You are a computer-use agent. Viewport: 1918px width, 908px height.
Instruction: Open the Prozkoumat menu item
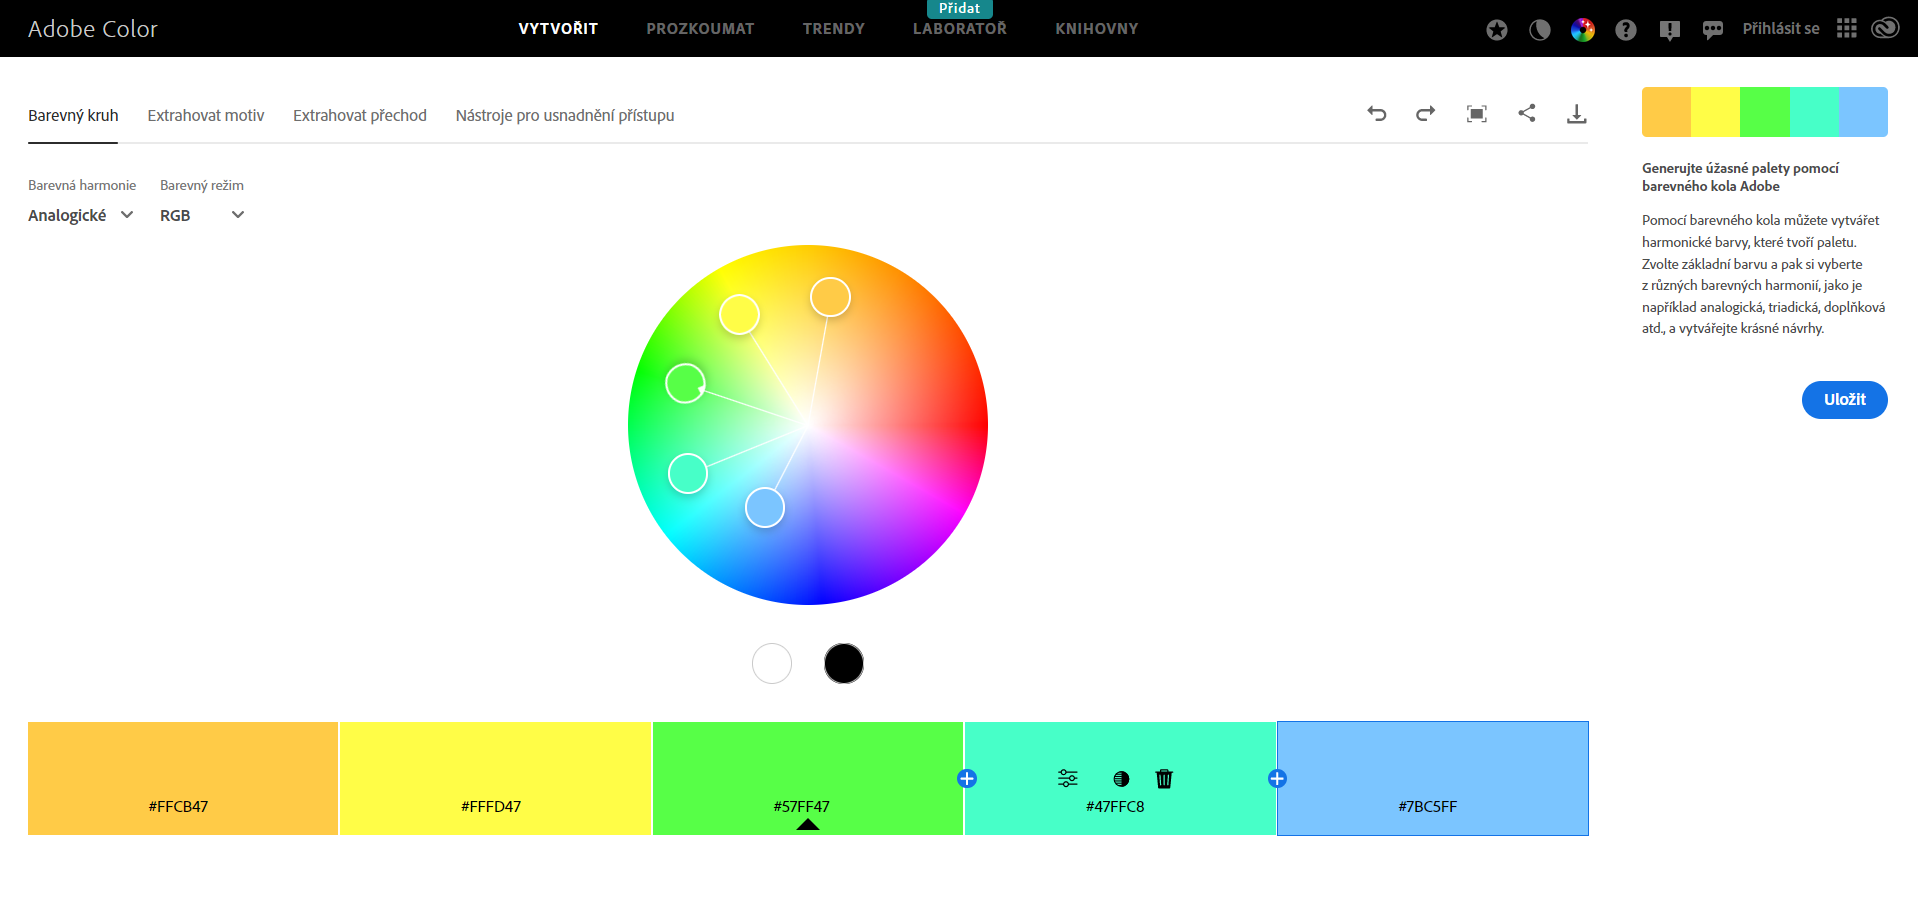[x=700, y=29]
